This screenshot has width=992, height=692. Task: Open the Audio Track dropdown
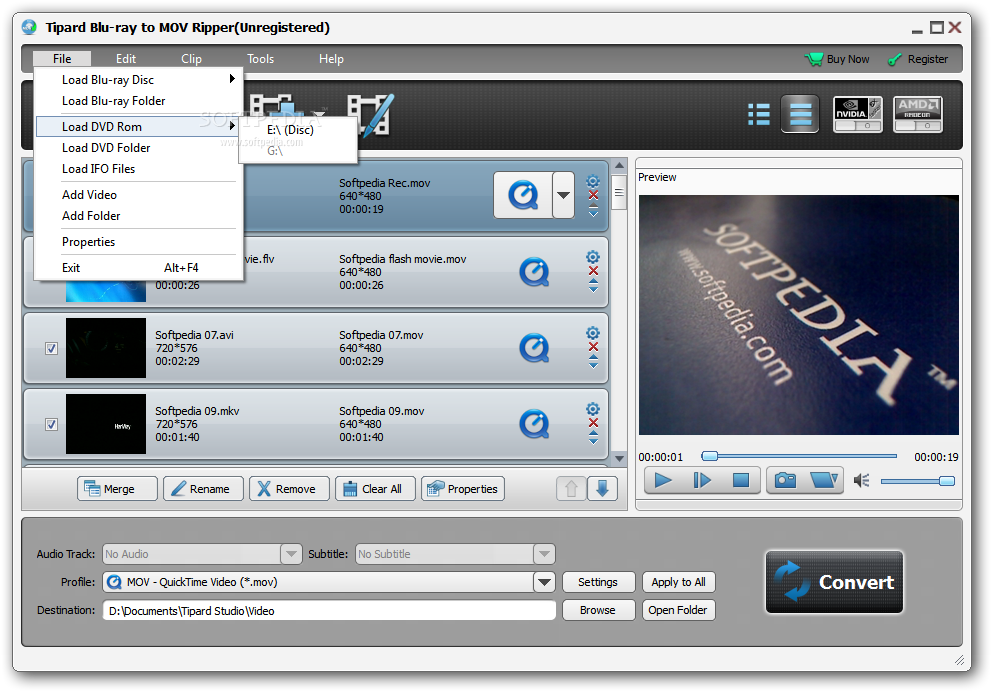[291, 554]
